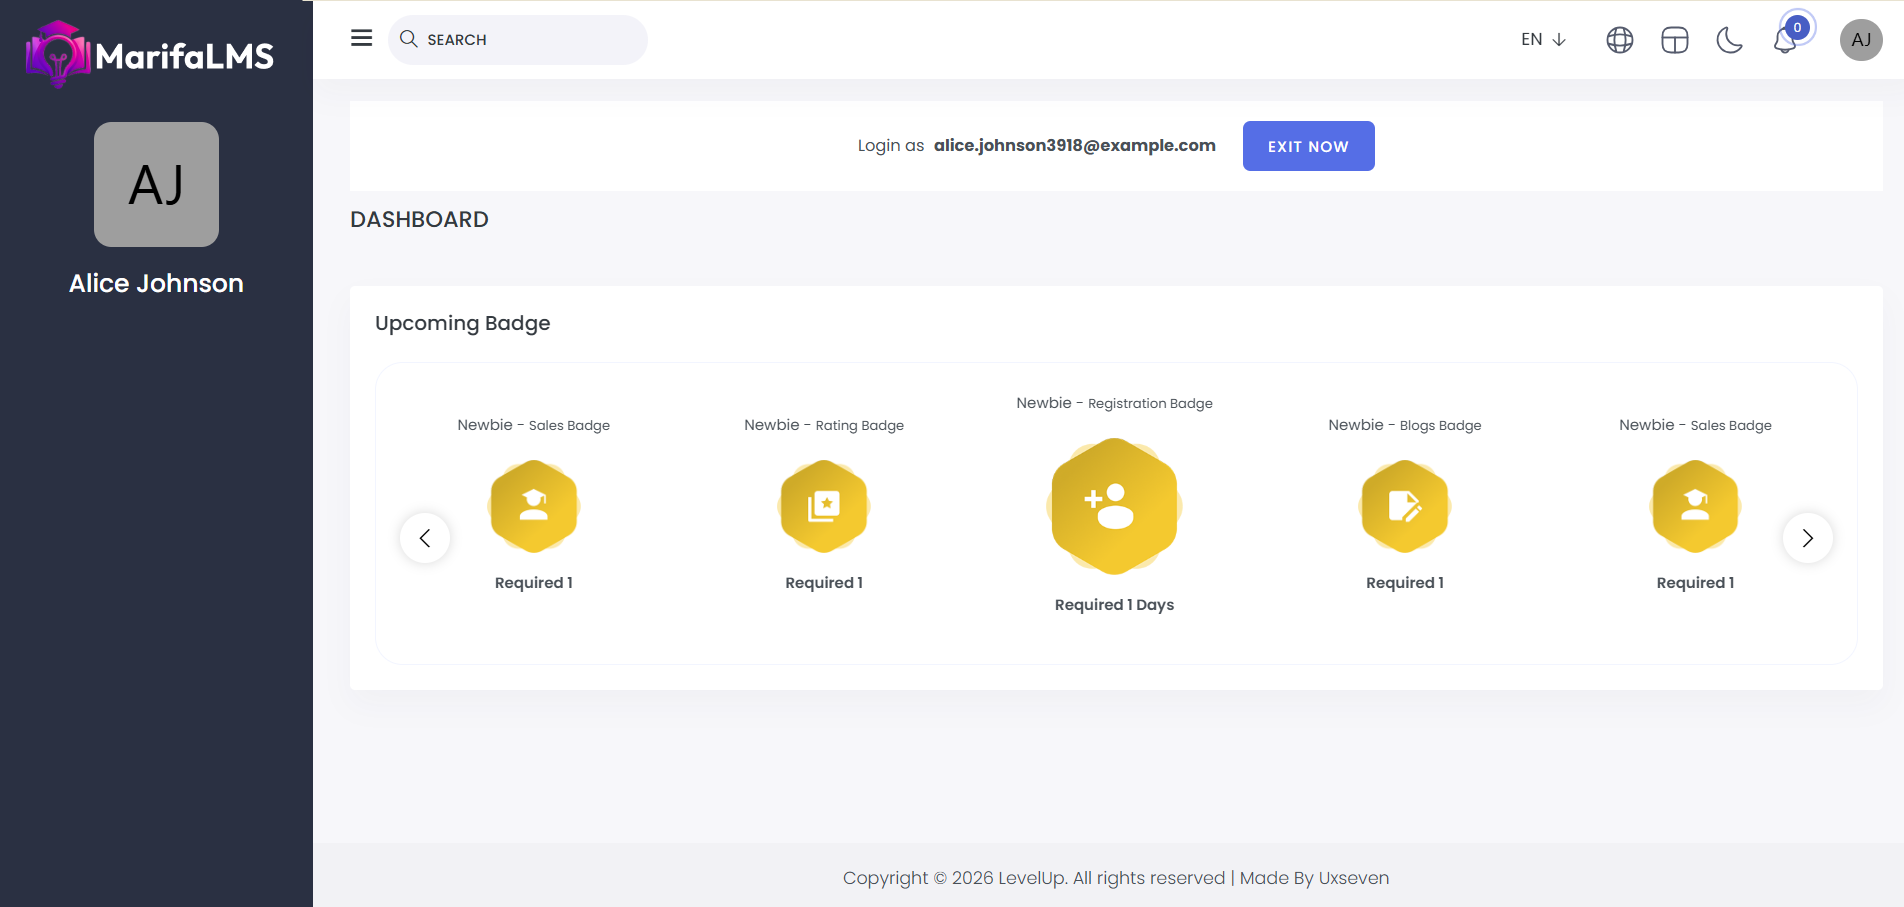This screenshot has height=907, width=1904.
Task: Click the large AJ profile picture in sidebar
Action: (x=156, y=184)
